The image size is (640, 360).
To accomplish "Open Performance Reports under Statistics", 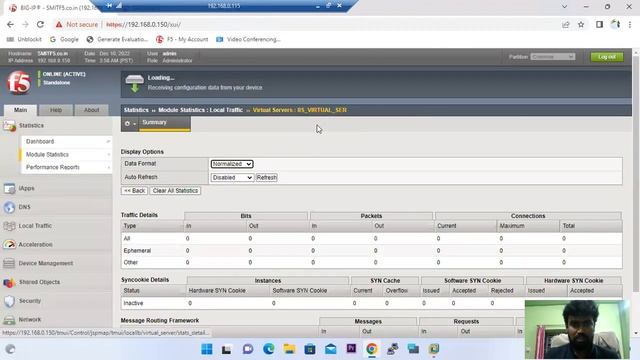I will [x=53, y=167].
